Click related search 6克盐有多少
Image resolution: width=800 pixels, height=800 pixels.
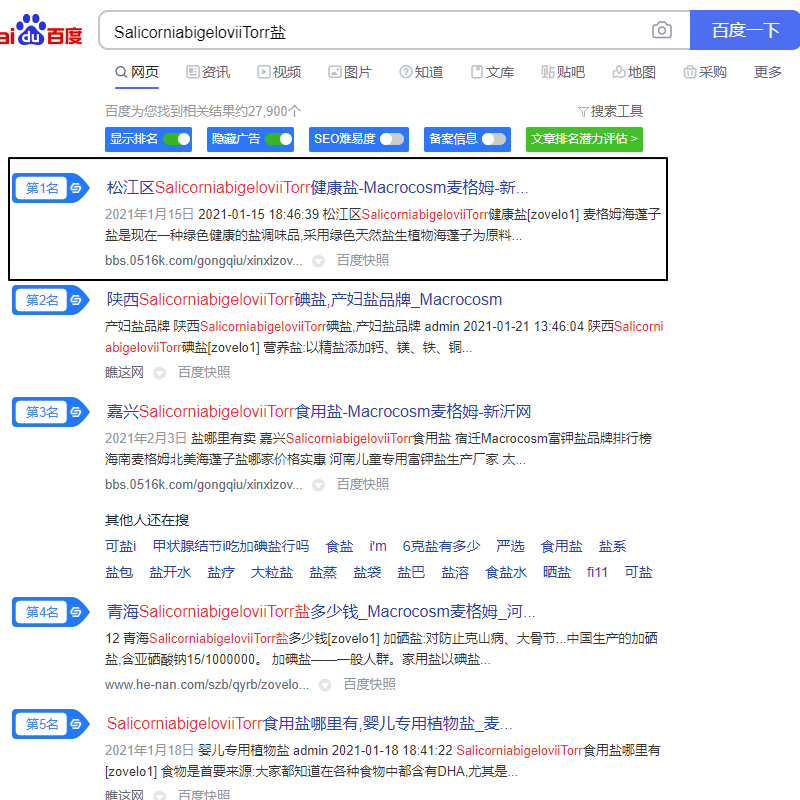point(441,546)
